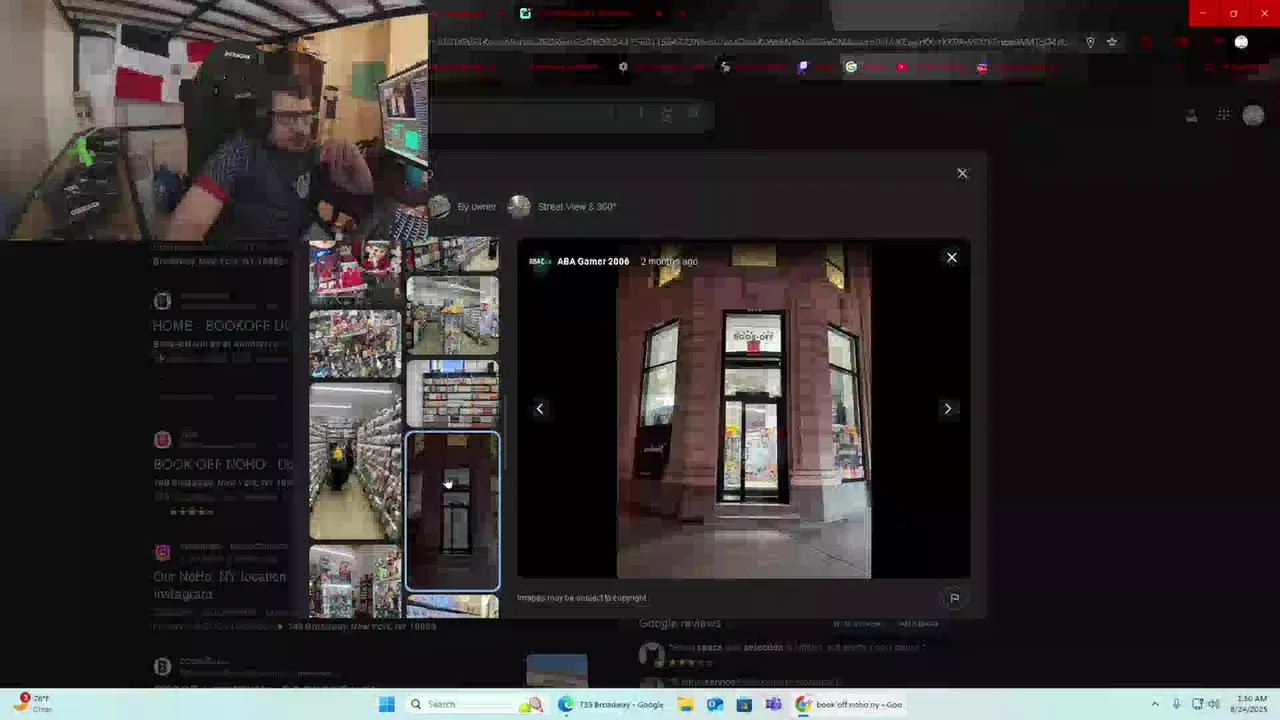This screenshot has height=720, width=1280.
Task: Show hidden system tray icons
Action: (1155, 704)
